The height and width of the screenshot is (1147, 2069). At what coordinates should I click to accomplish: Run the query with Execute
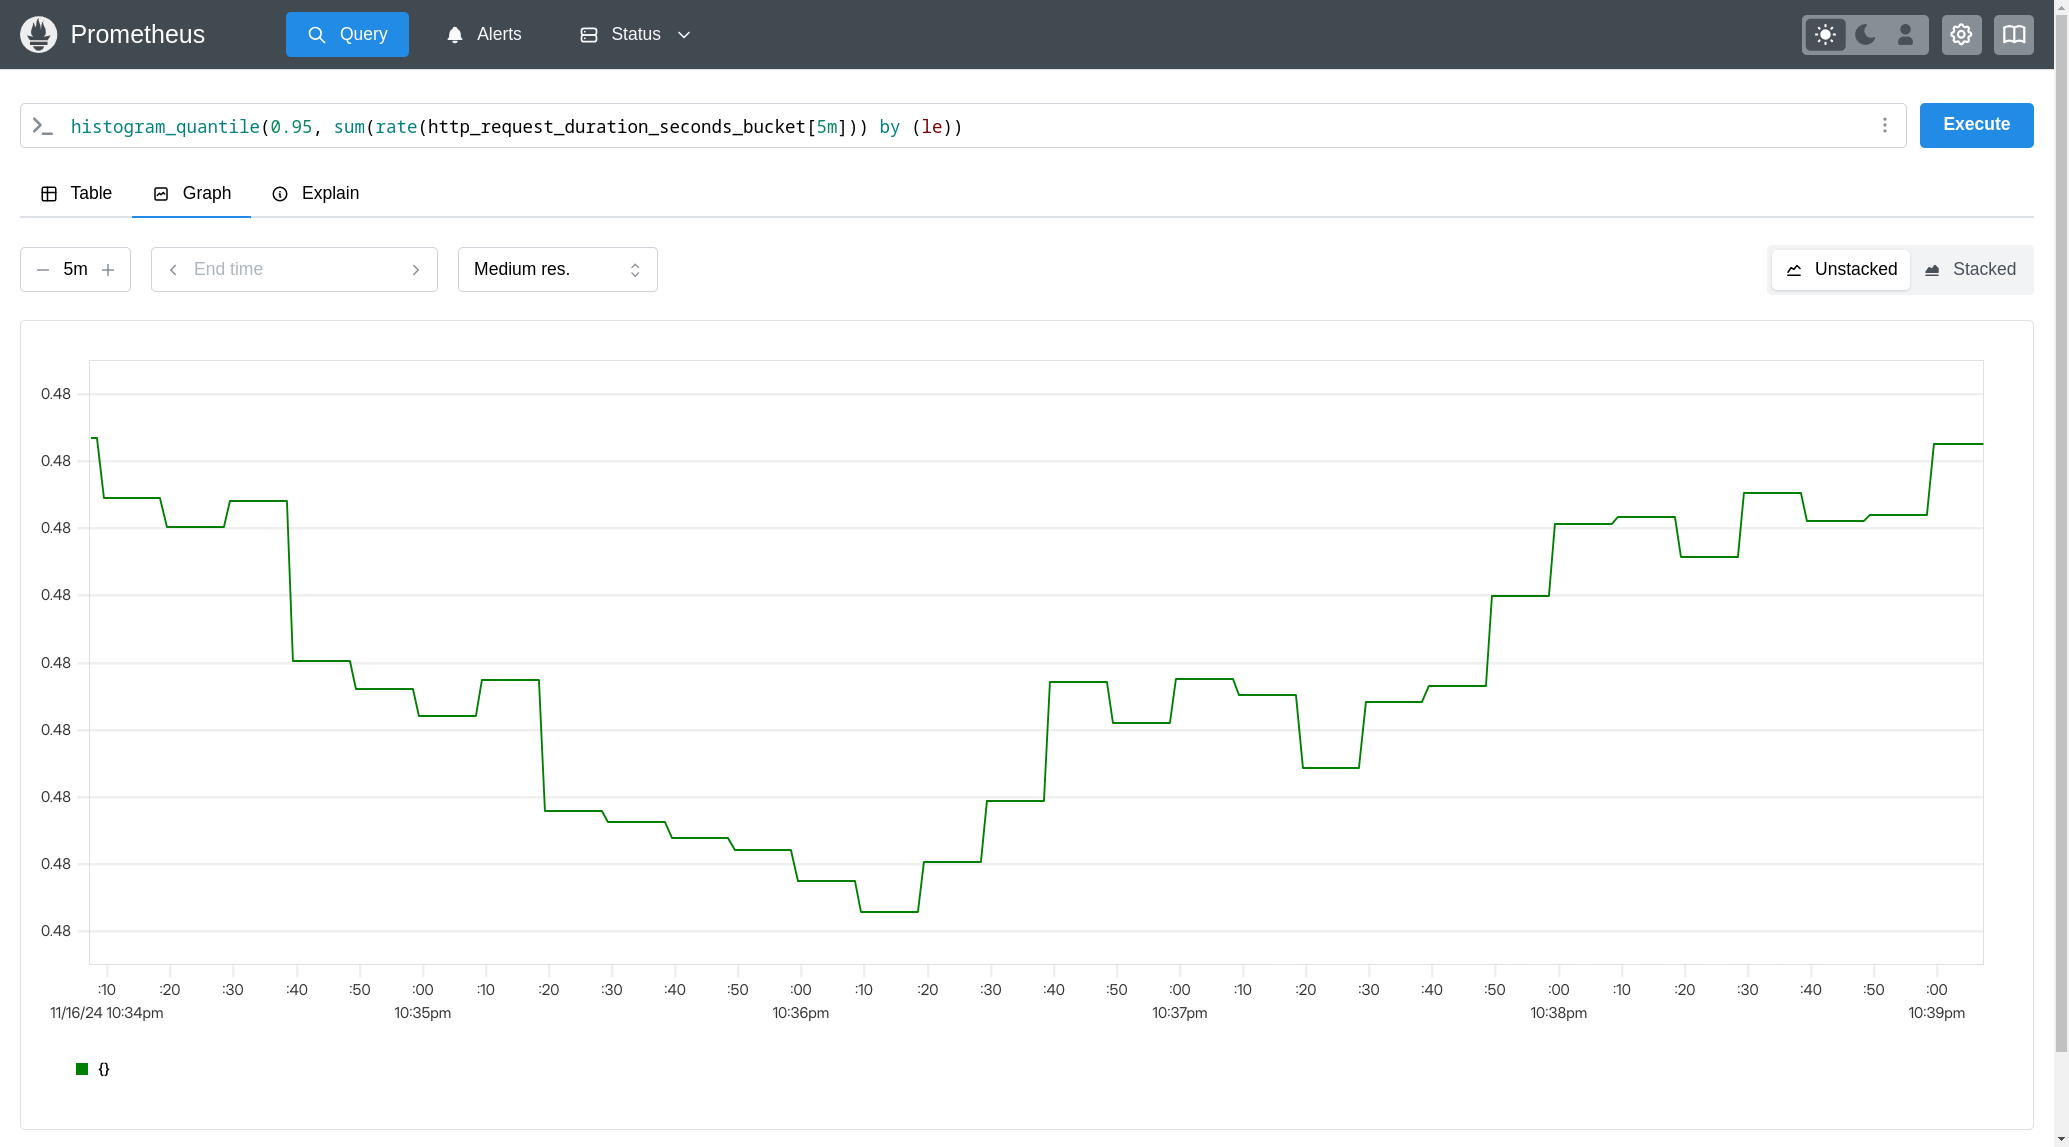(x=1976, y=125)
